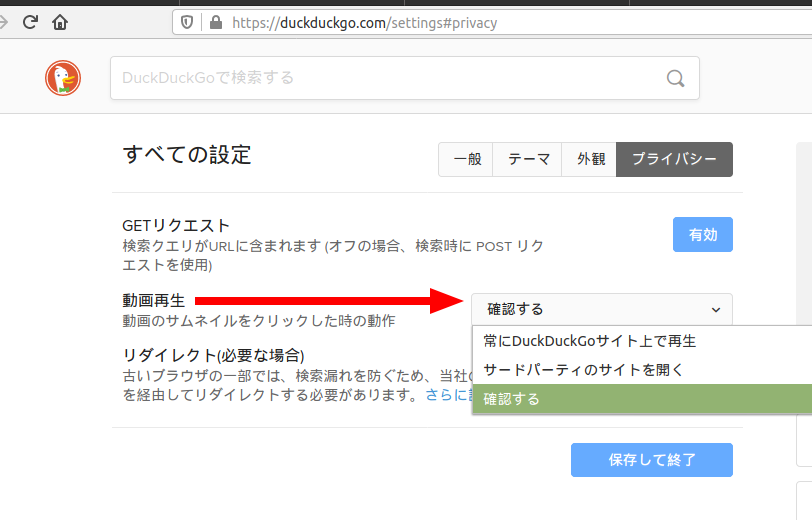Image resolution: width=812 pixels, height=520 pixels.
Task: Choose 常にDuckDuckGoサイト上で再生 option
Action: click(642, 341)
